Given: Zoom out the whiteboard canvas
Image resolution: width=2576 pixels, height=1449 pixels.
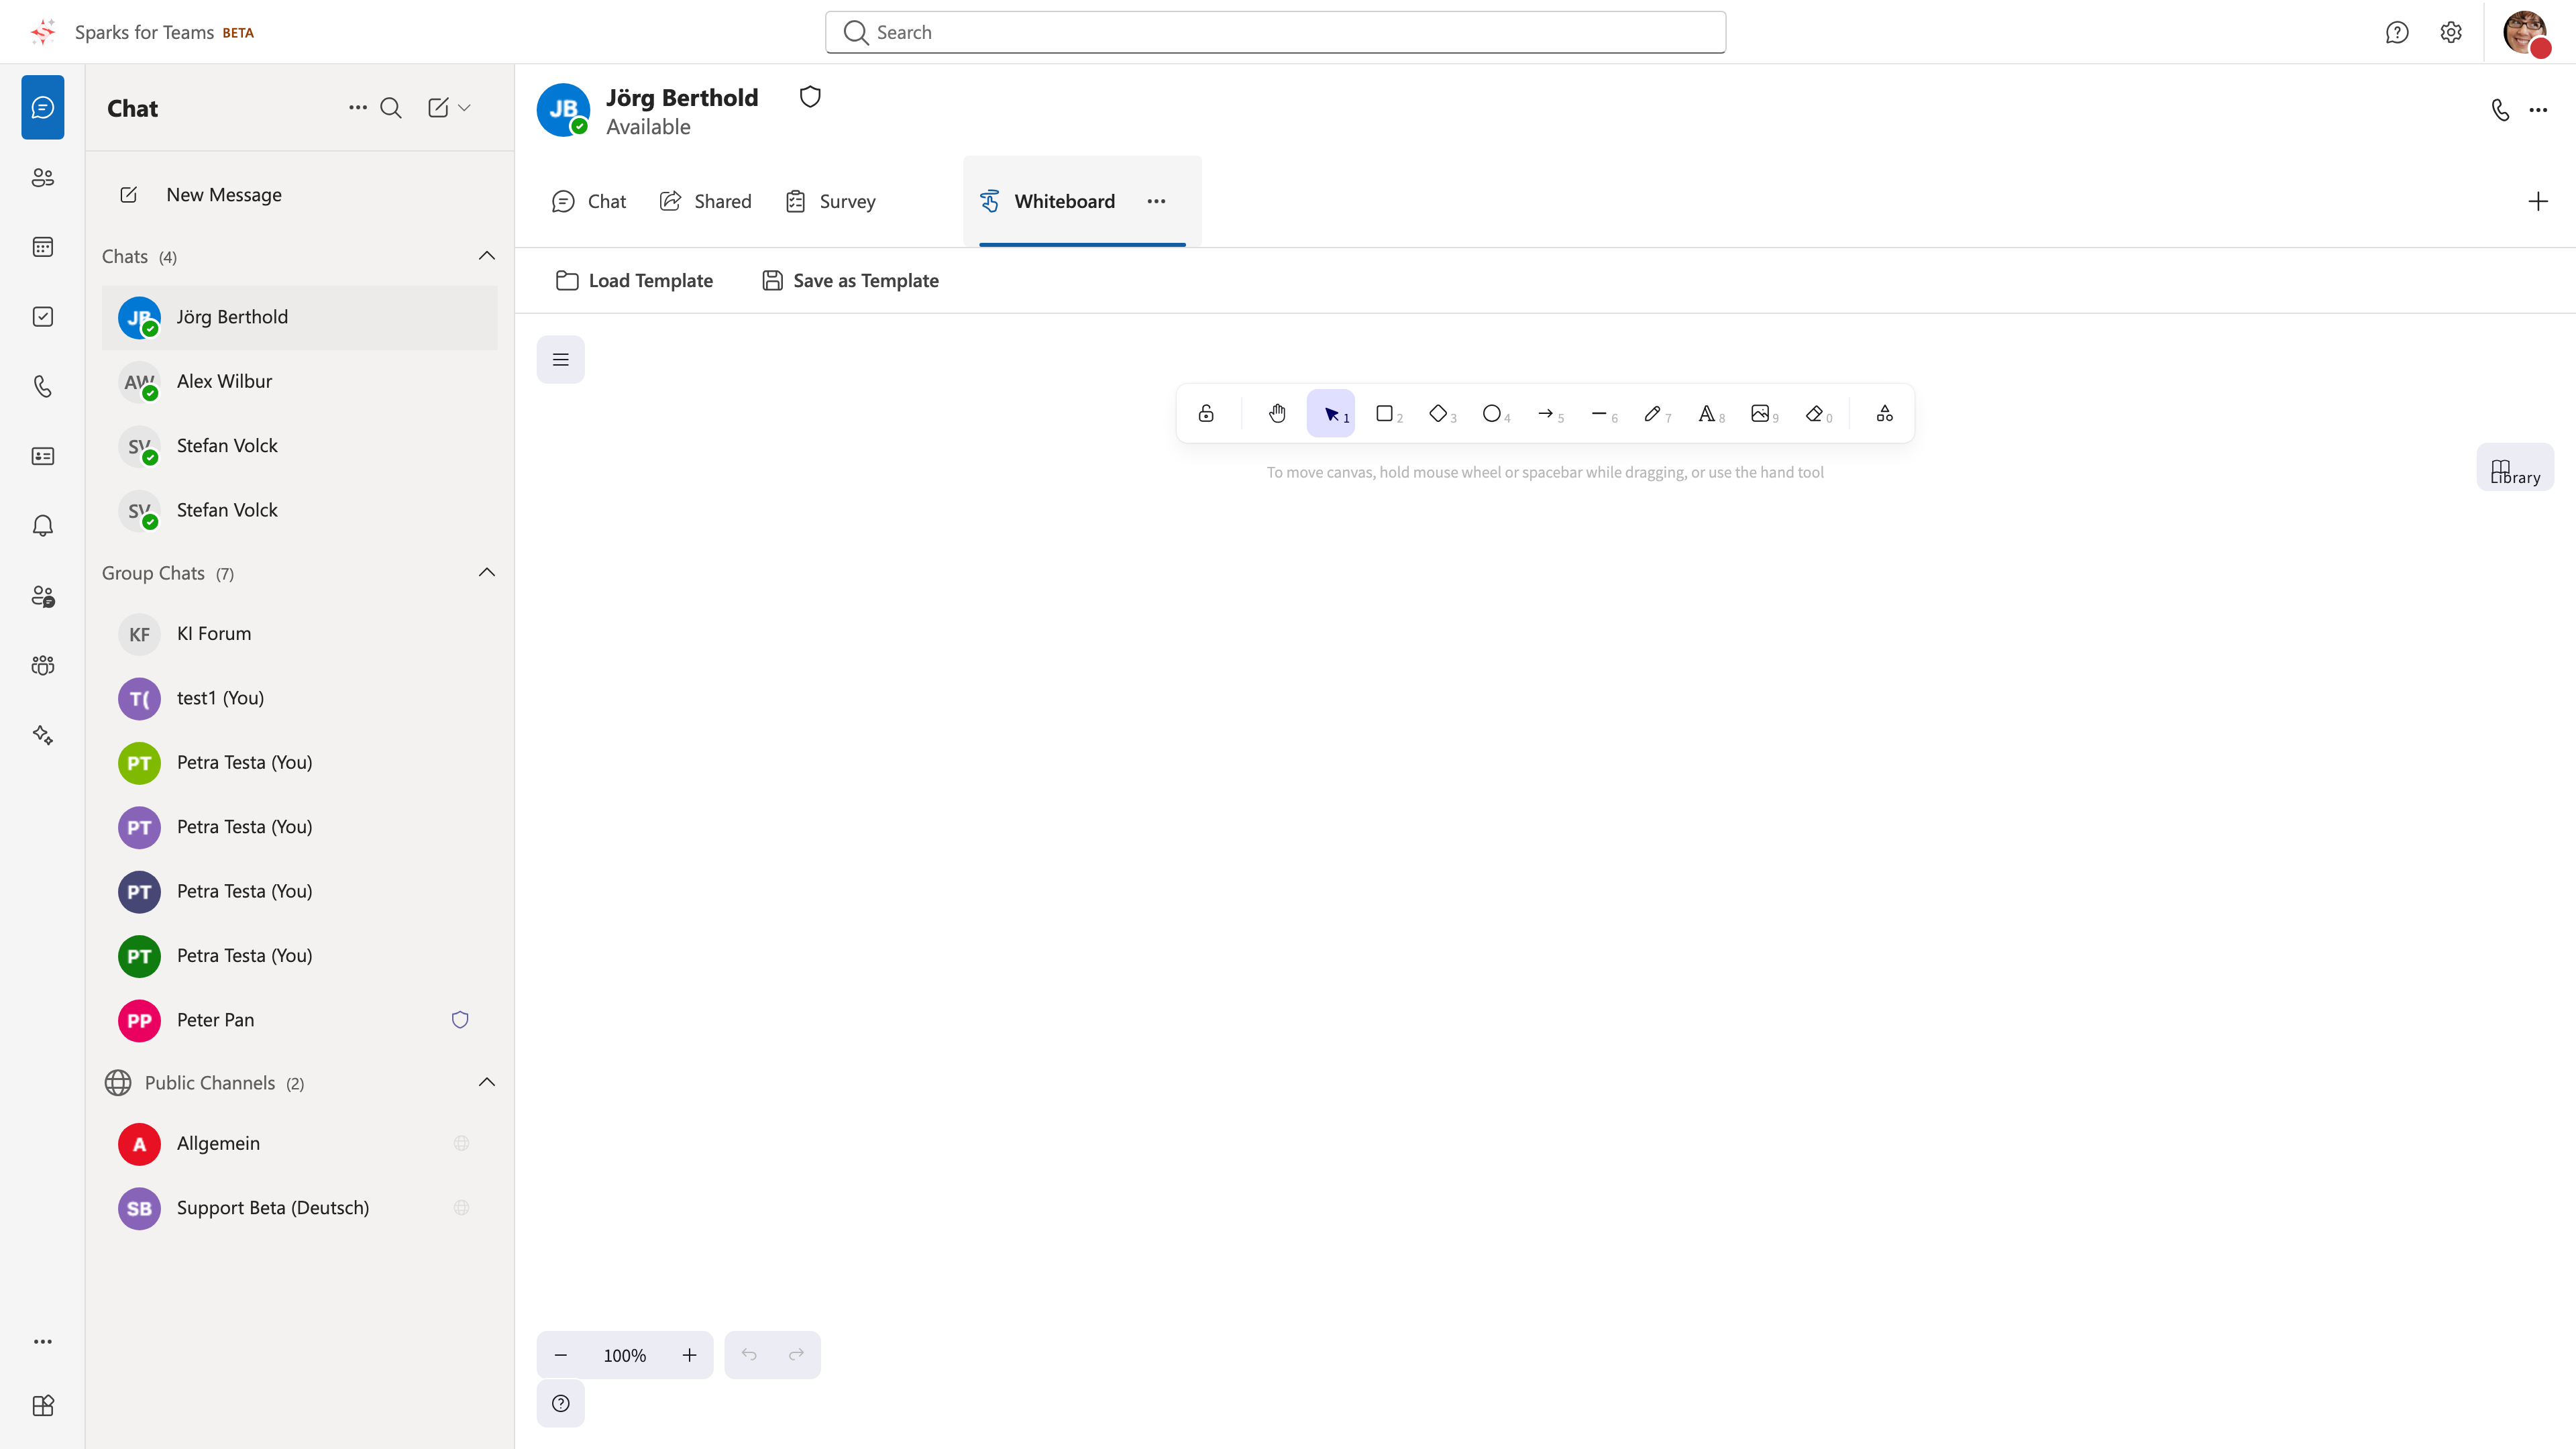Looking at the screenshot, I should 561,1355.
